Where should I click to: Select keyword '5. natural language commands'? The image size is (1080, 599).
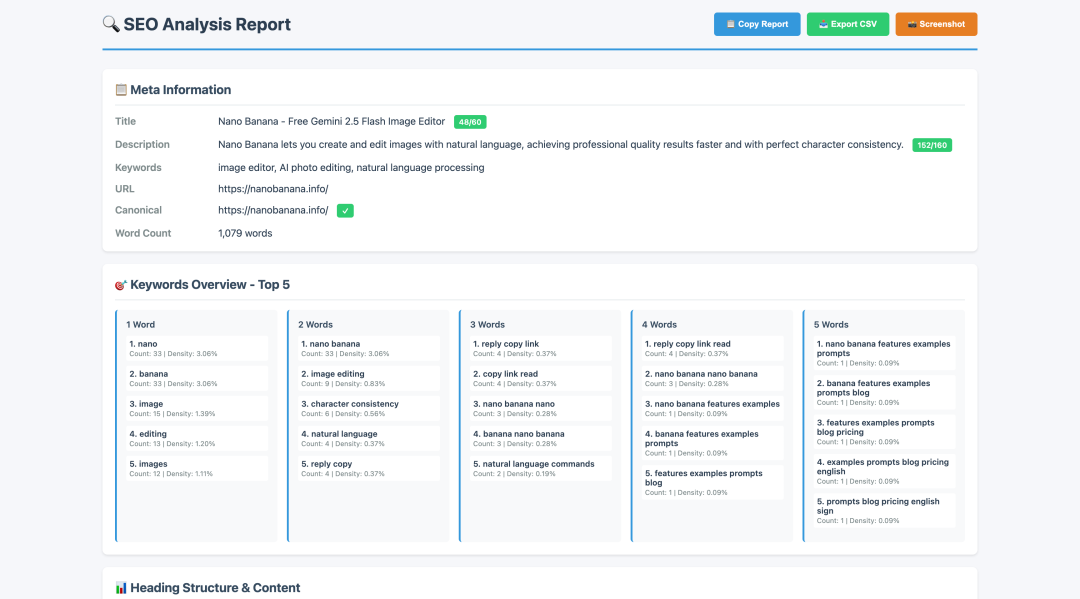point(541,469)
